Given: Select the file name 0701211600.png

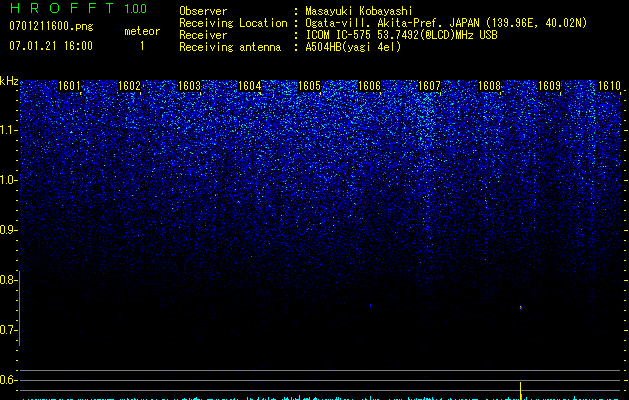Looking at the screenshot, I should [x=51, y=27].
